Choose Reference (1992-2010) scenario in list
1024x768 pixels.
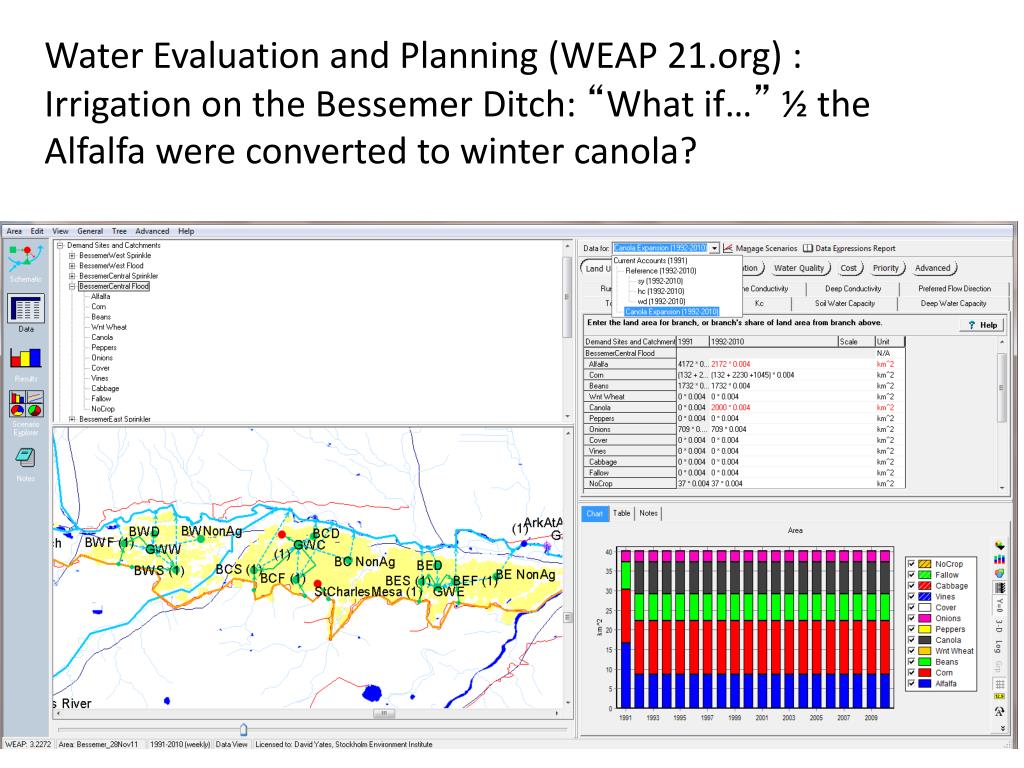(661, 271)
